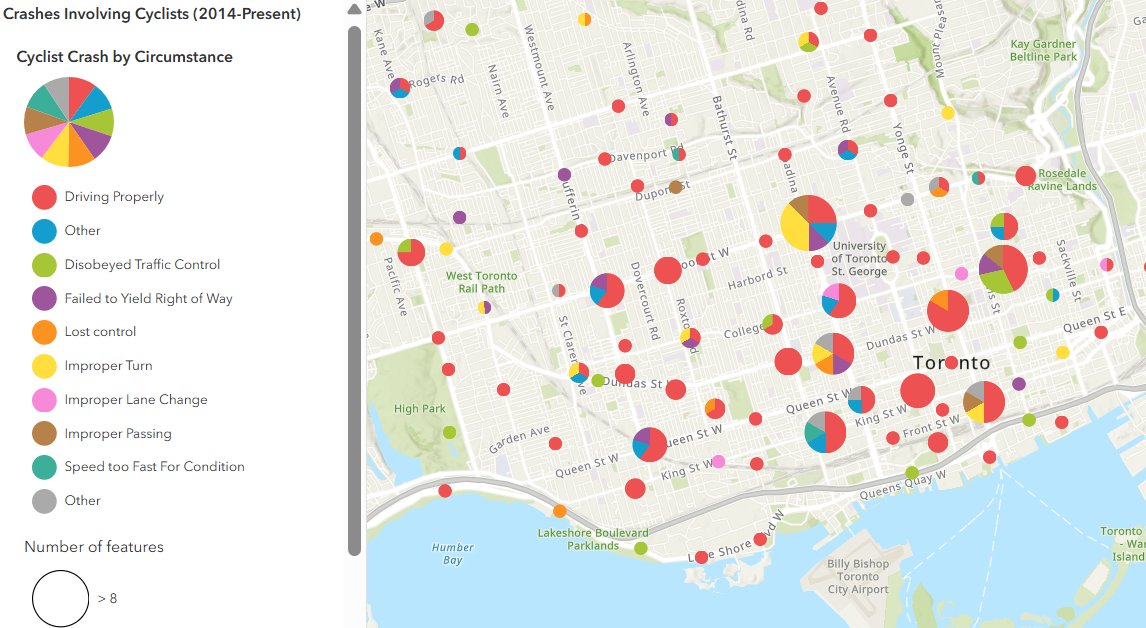This screenshot has height=628, width=1146.
Task: Click the legend panel vertical scrollbar thumb
Action: [x=354, y=291]
